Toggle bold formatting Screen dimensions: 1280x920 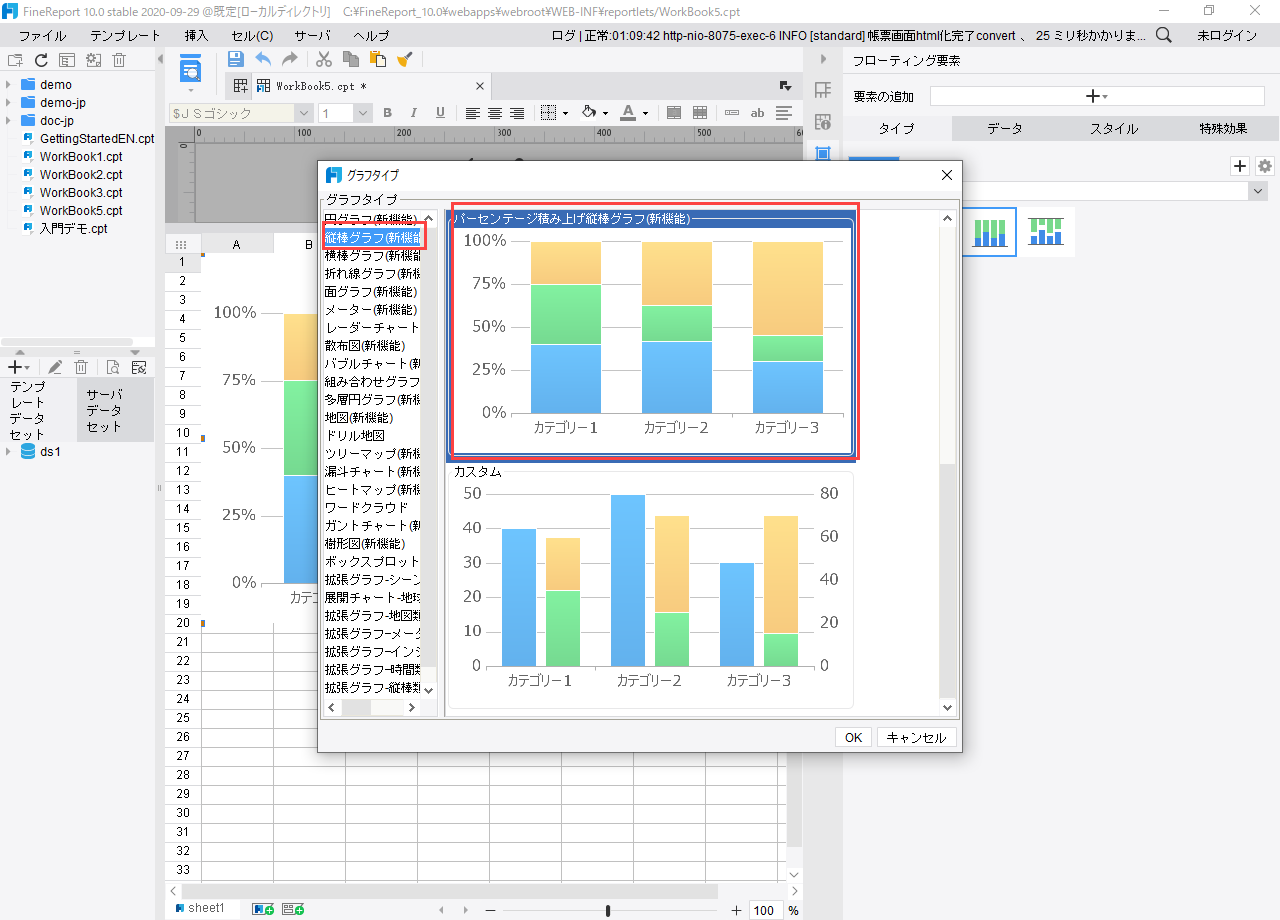click(387, 113)
